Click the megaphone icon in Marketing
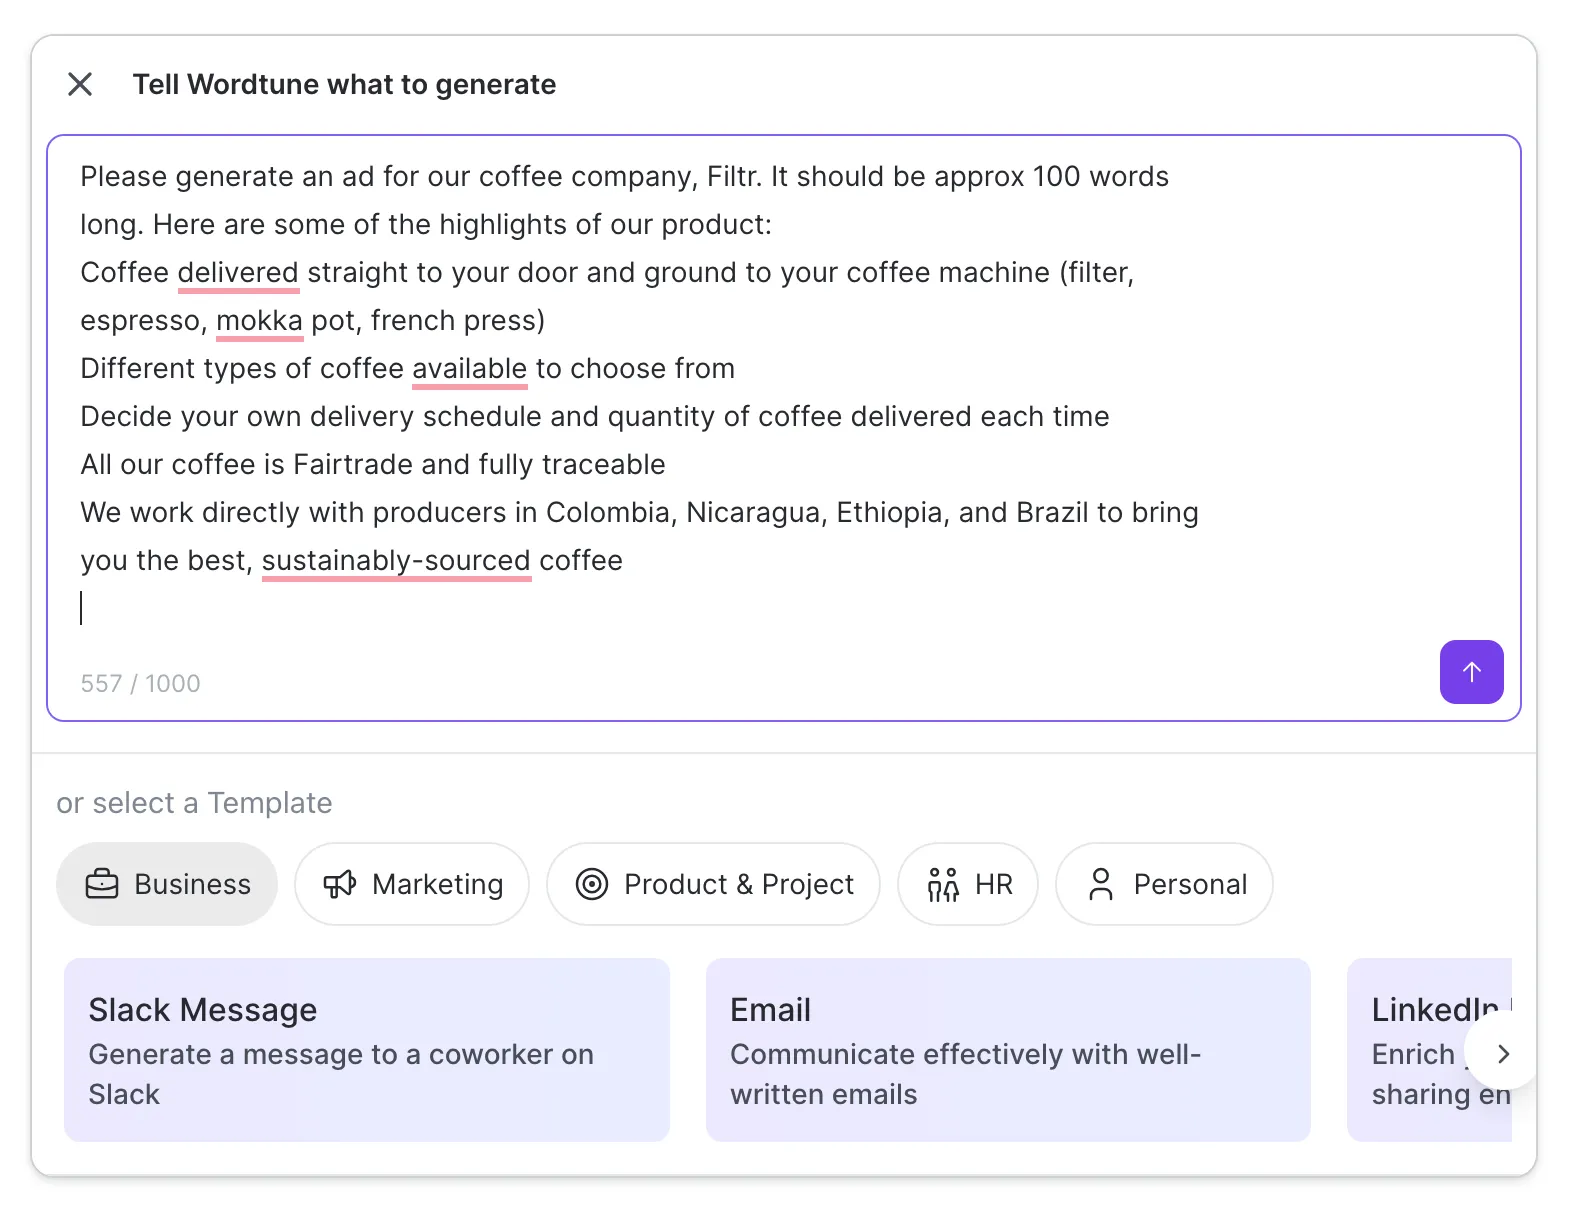Screen dimensions: 1572x1230 pos(340,885)
